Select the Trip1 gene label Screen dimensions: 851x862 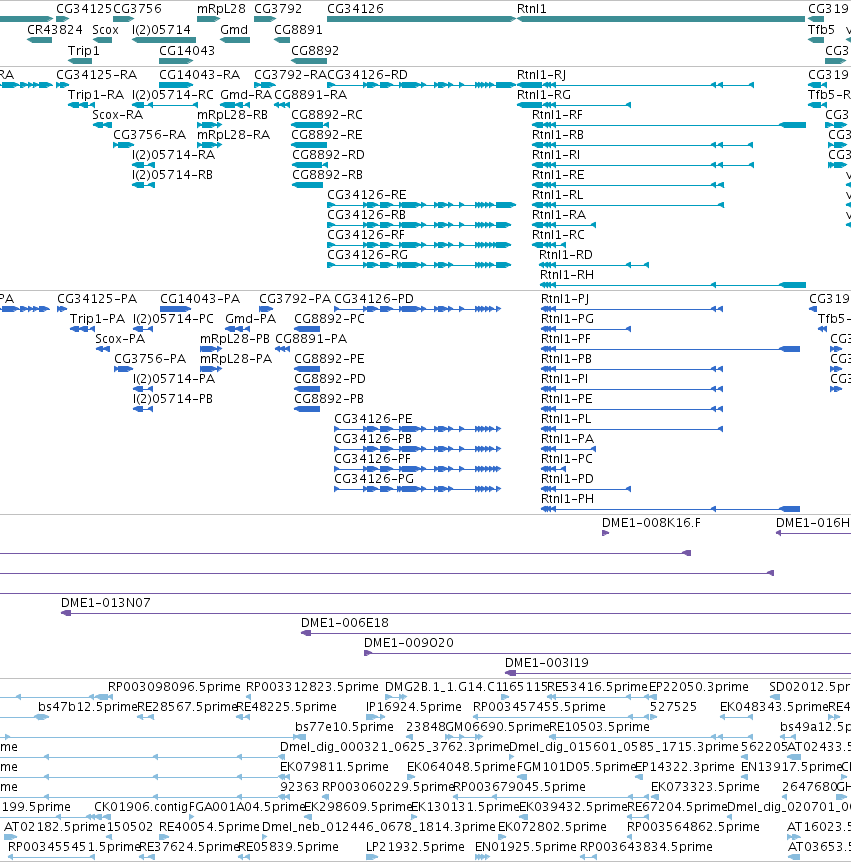tap(84, 51)
